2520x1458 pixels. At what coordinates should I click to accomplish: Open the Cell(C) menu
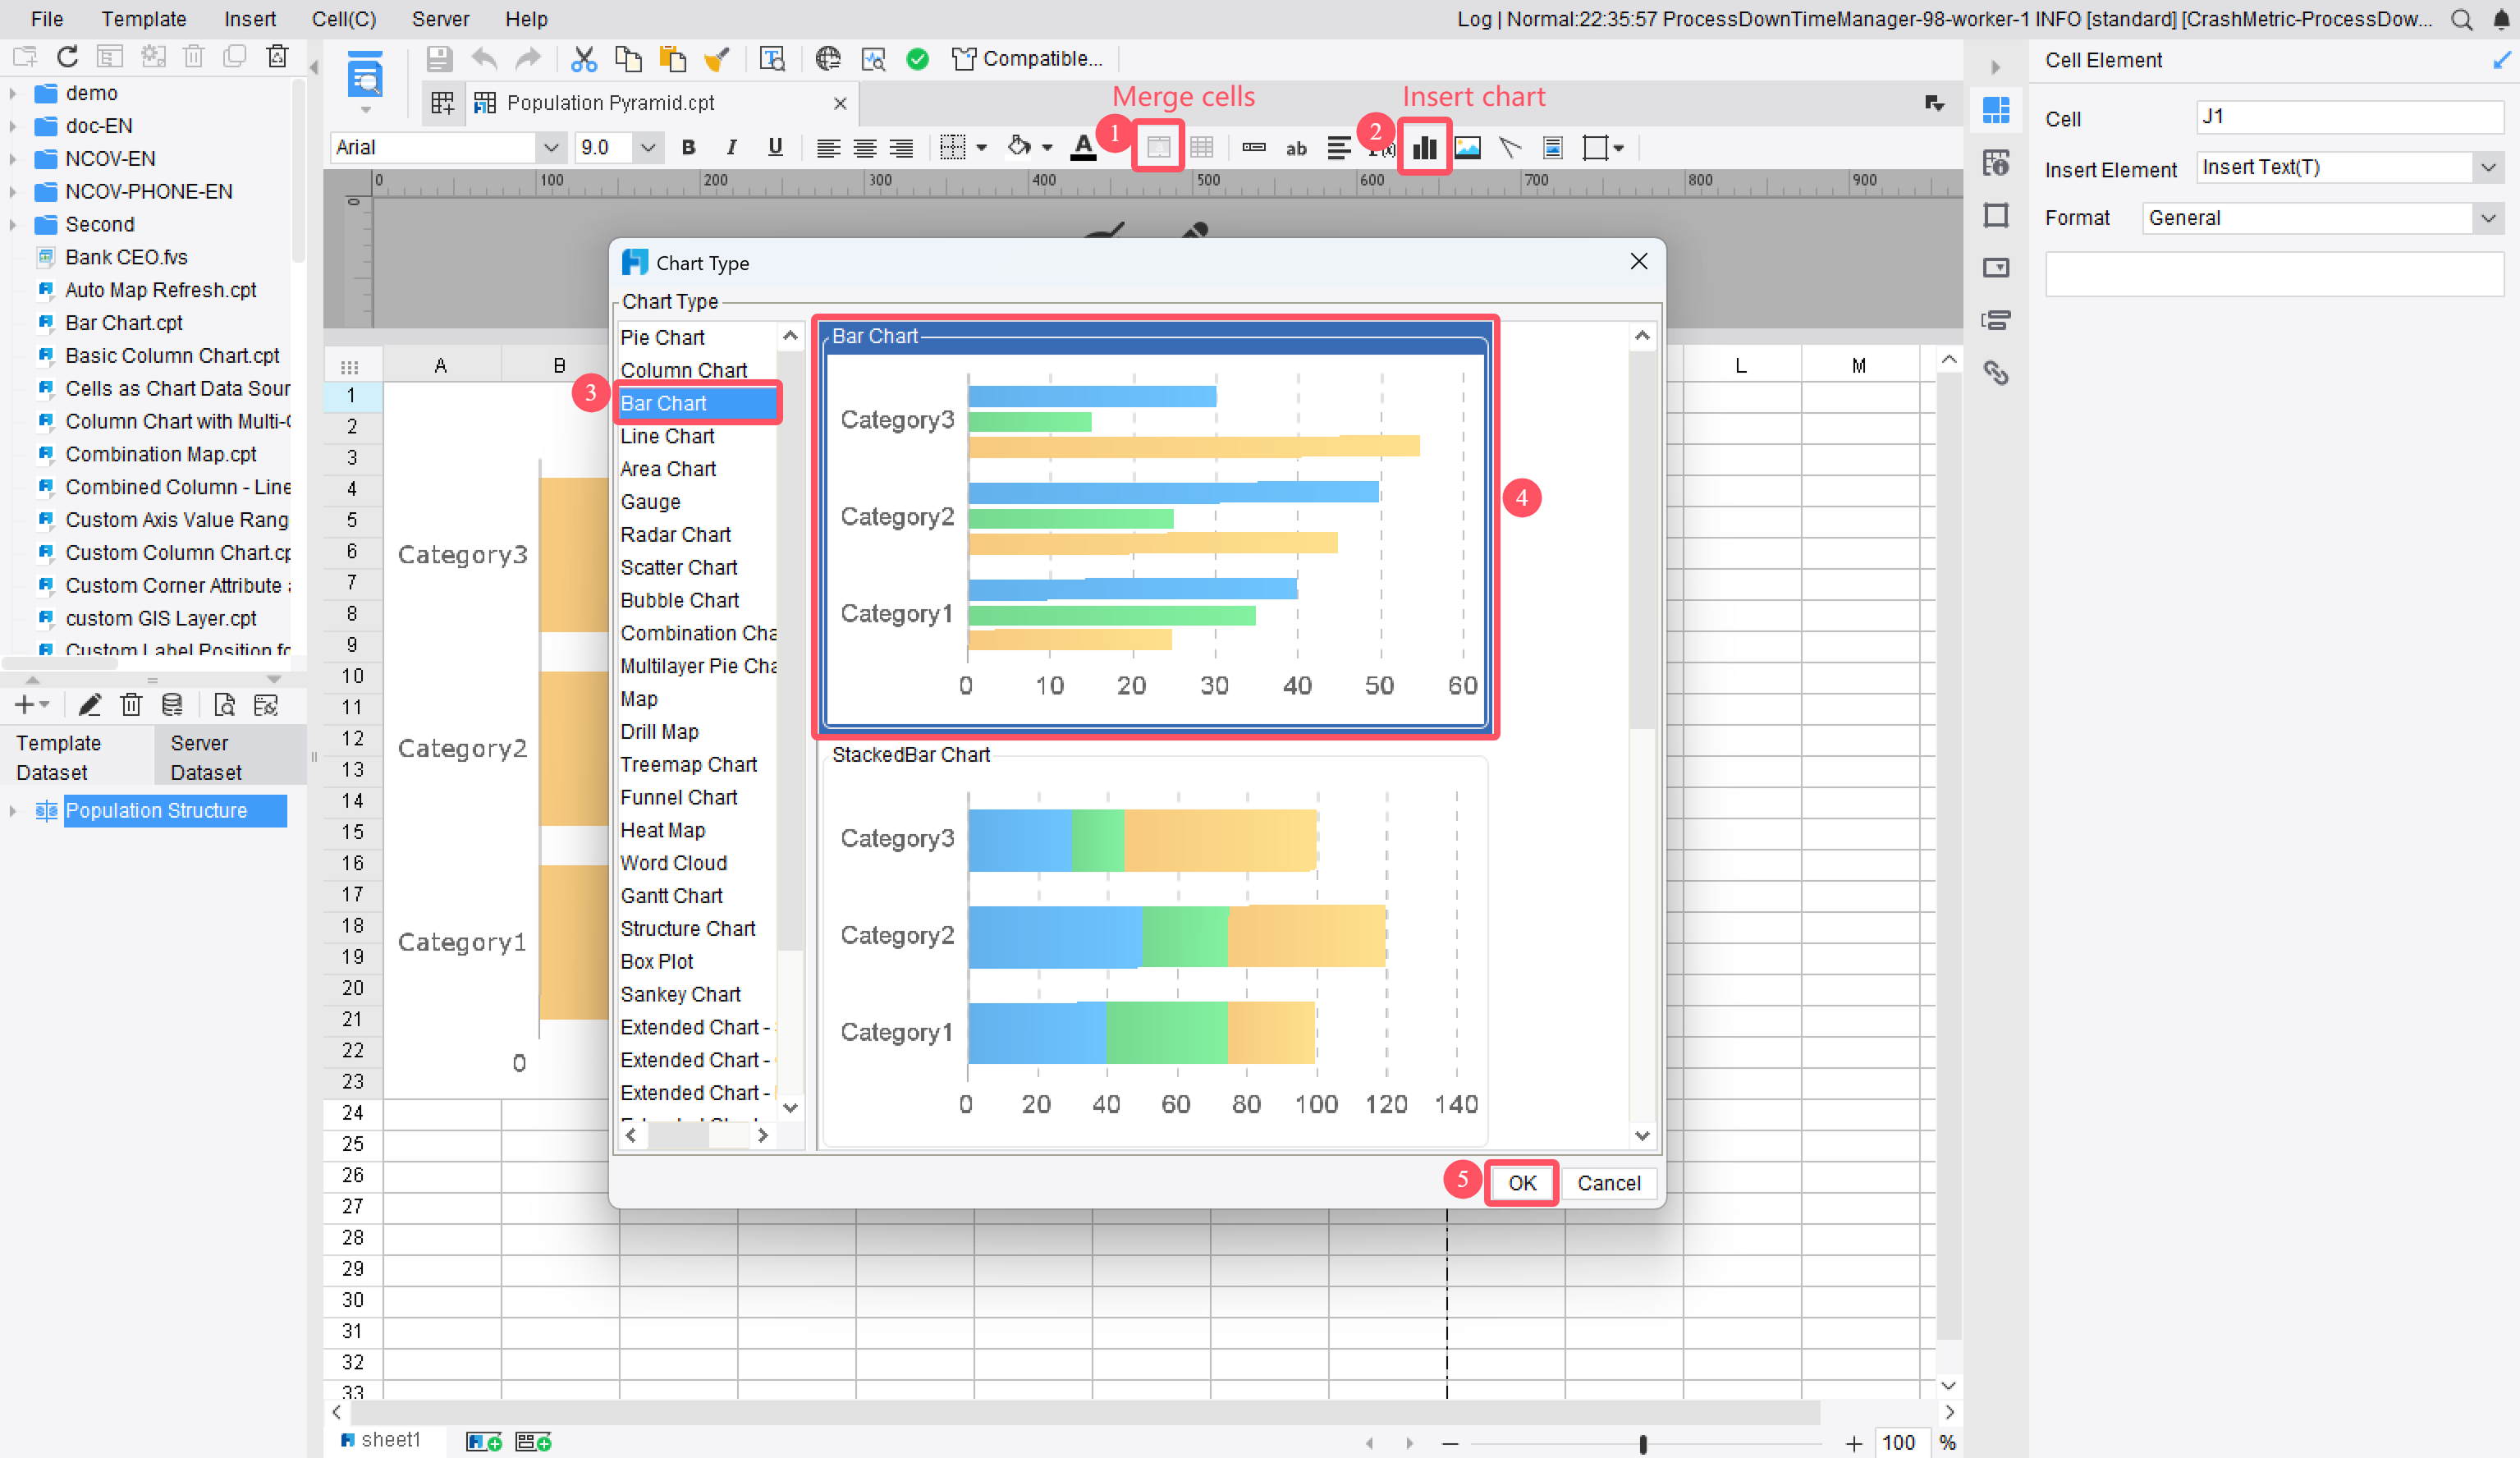[344, 19]
